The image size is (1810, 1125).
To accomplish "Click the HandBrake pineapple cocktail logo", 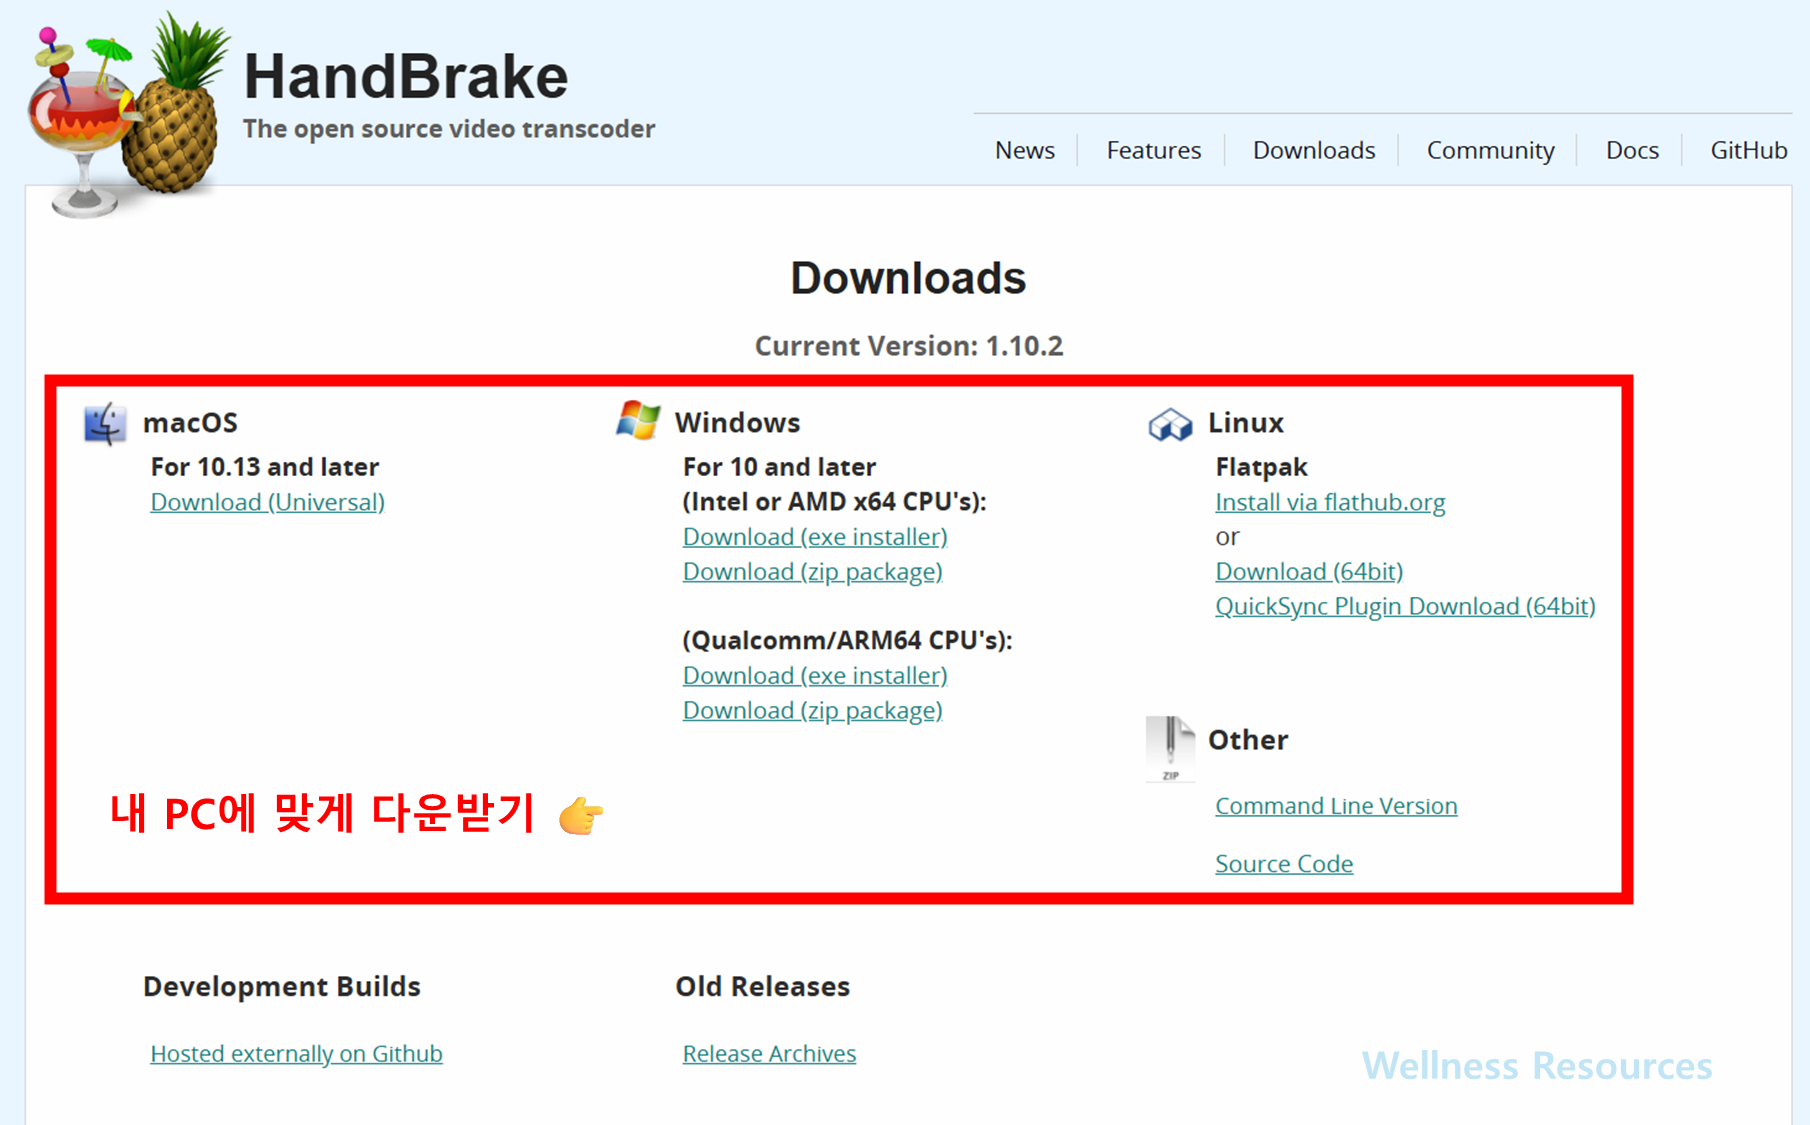I will (x=128, y=115).
